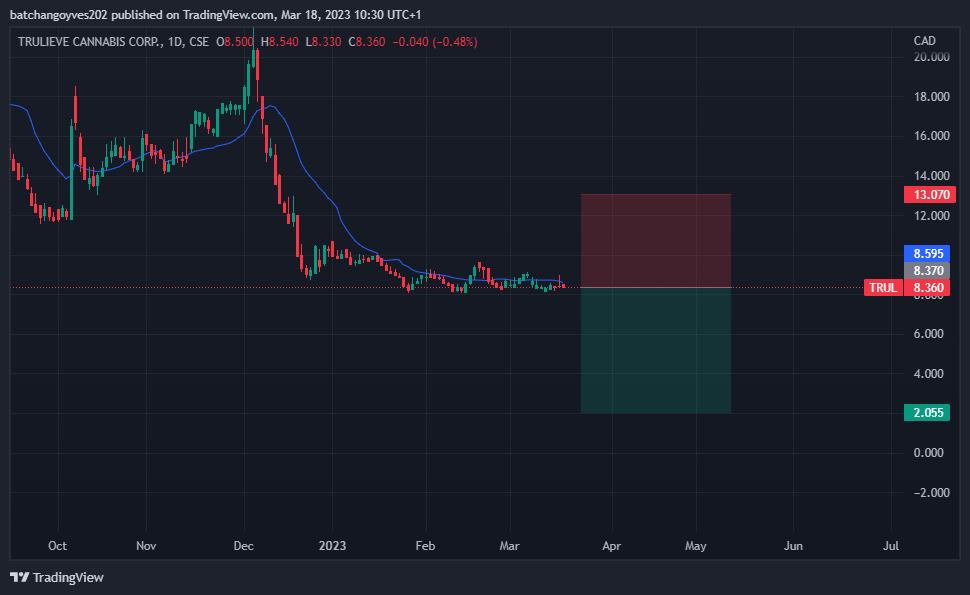The image size is (970, 595).
Task: Click the TRUL ticker tag
Action: tap(883, 288)
